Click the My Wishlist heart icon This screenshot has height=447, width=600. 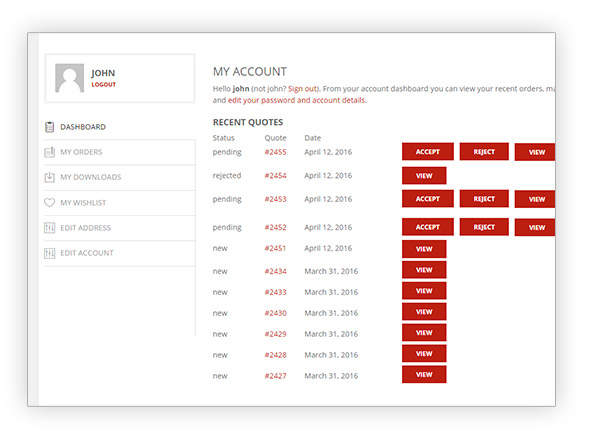(x=49, y=202)
